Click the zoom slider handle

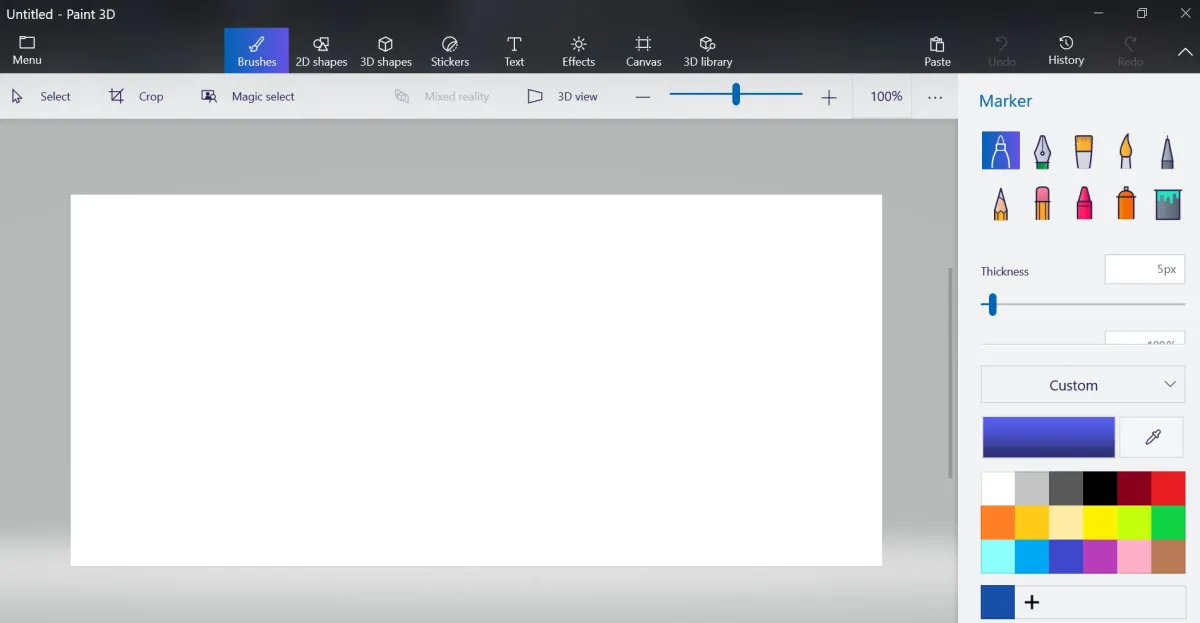click(x=736, y=94)
